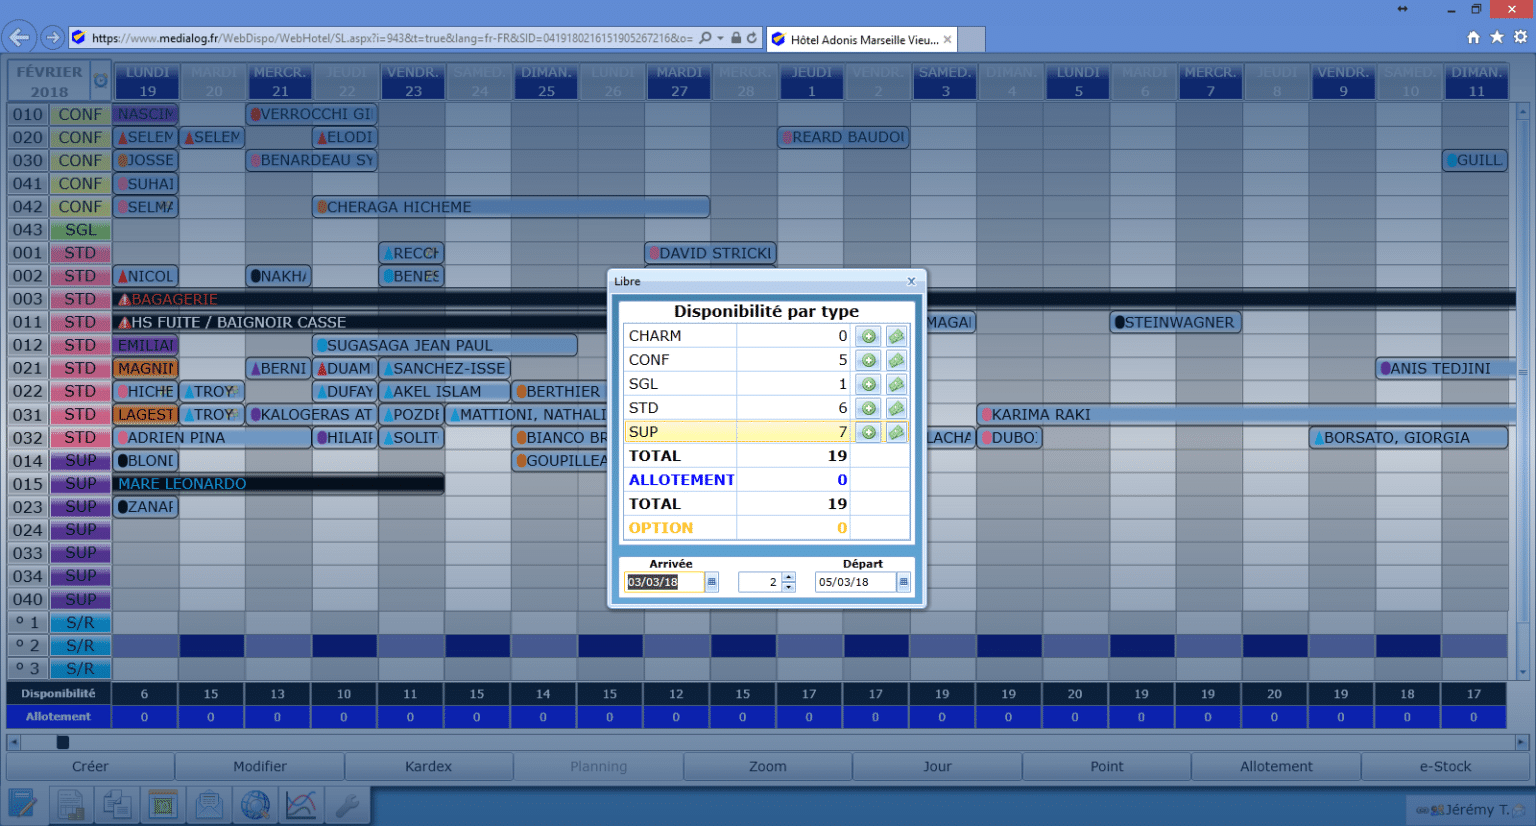Click the money icon in SUP row

pos(896,432)
